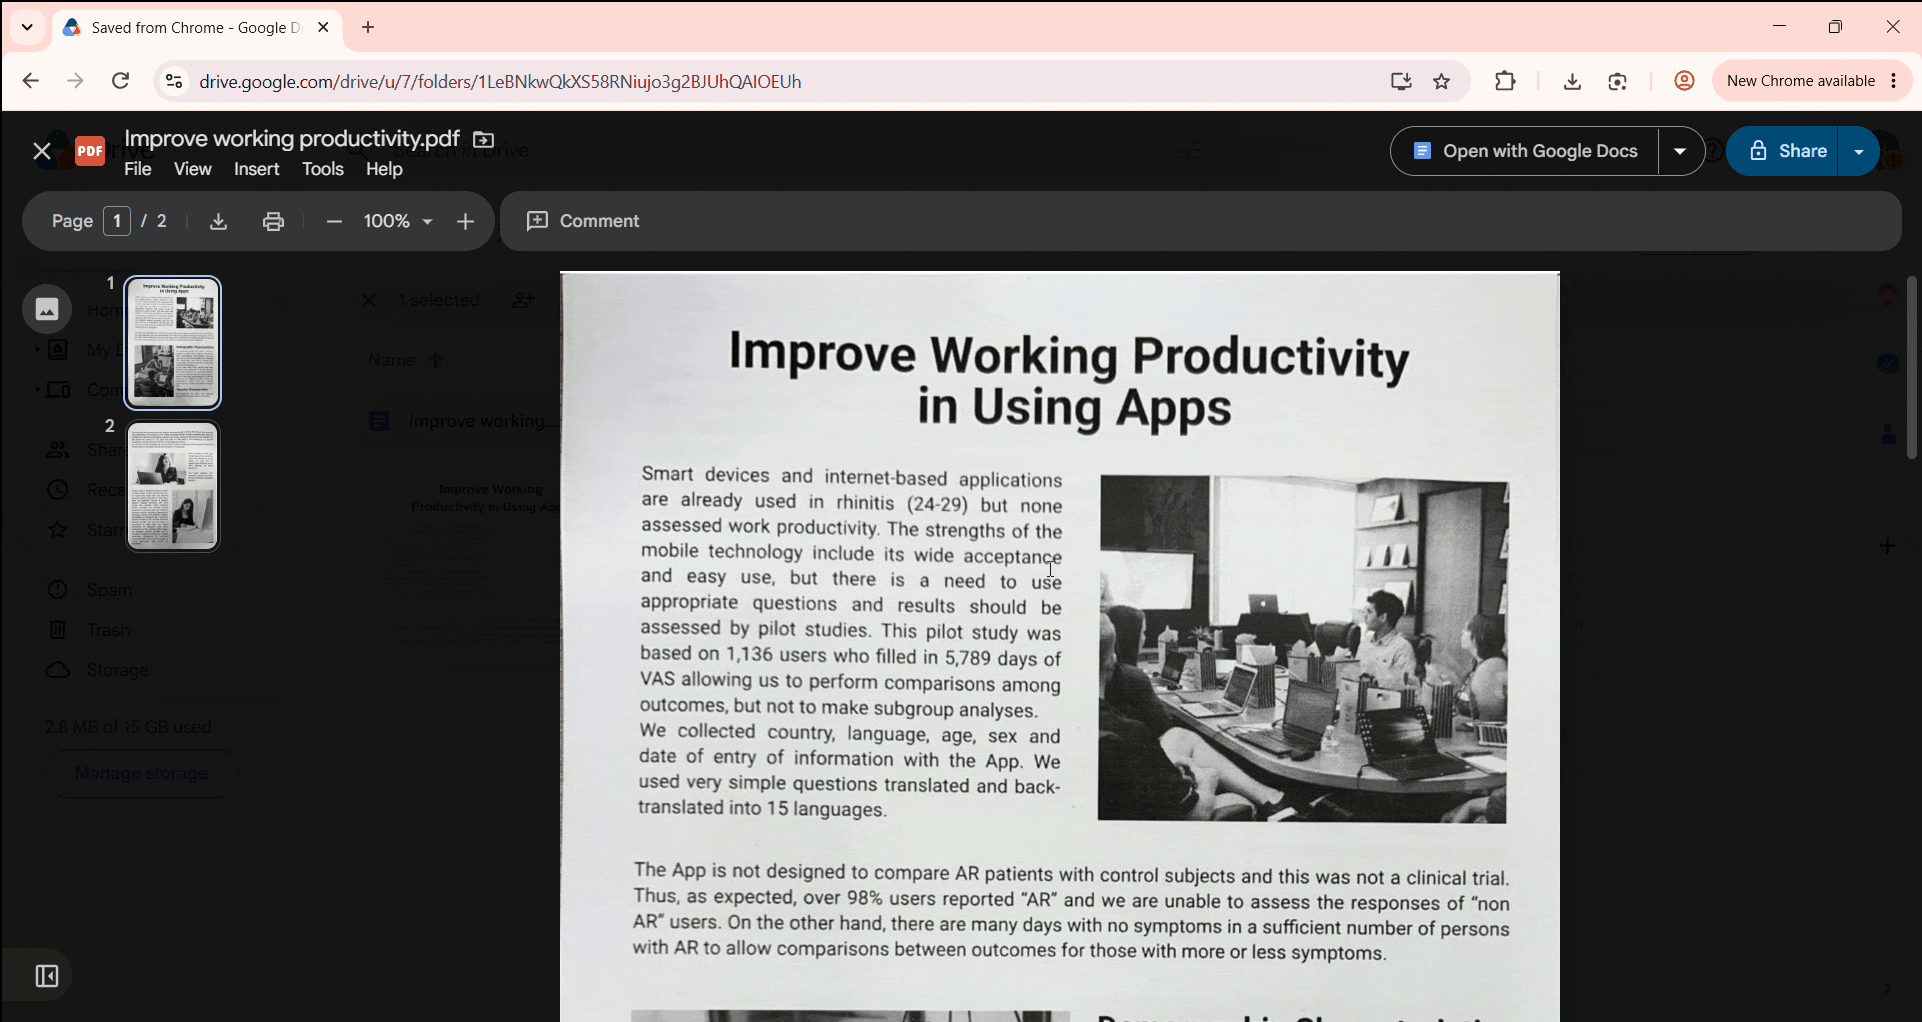Open the Tools menu
The height and width of the screenshot is (1022, 1922).
323,169
